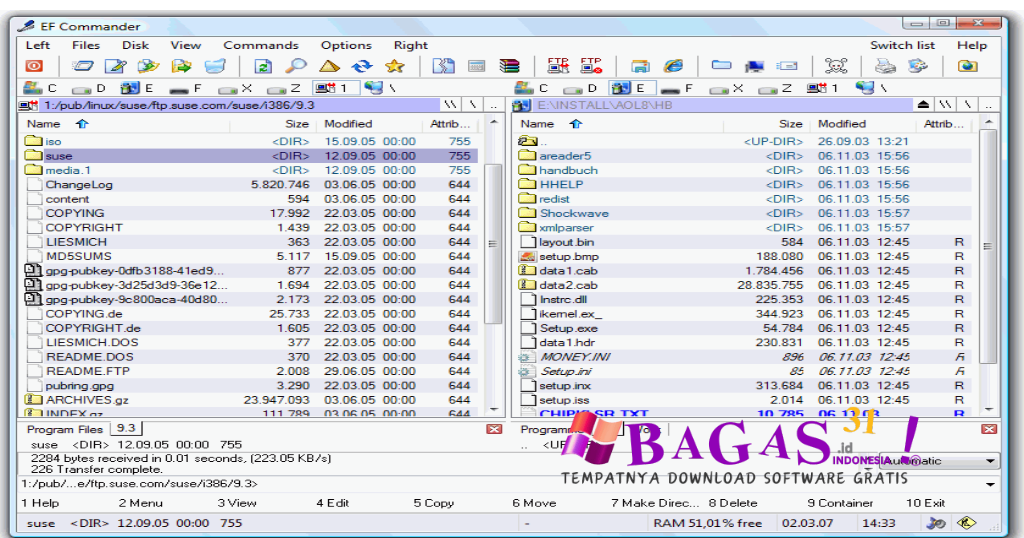Sort left panel by Name column

pos(123,123)
